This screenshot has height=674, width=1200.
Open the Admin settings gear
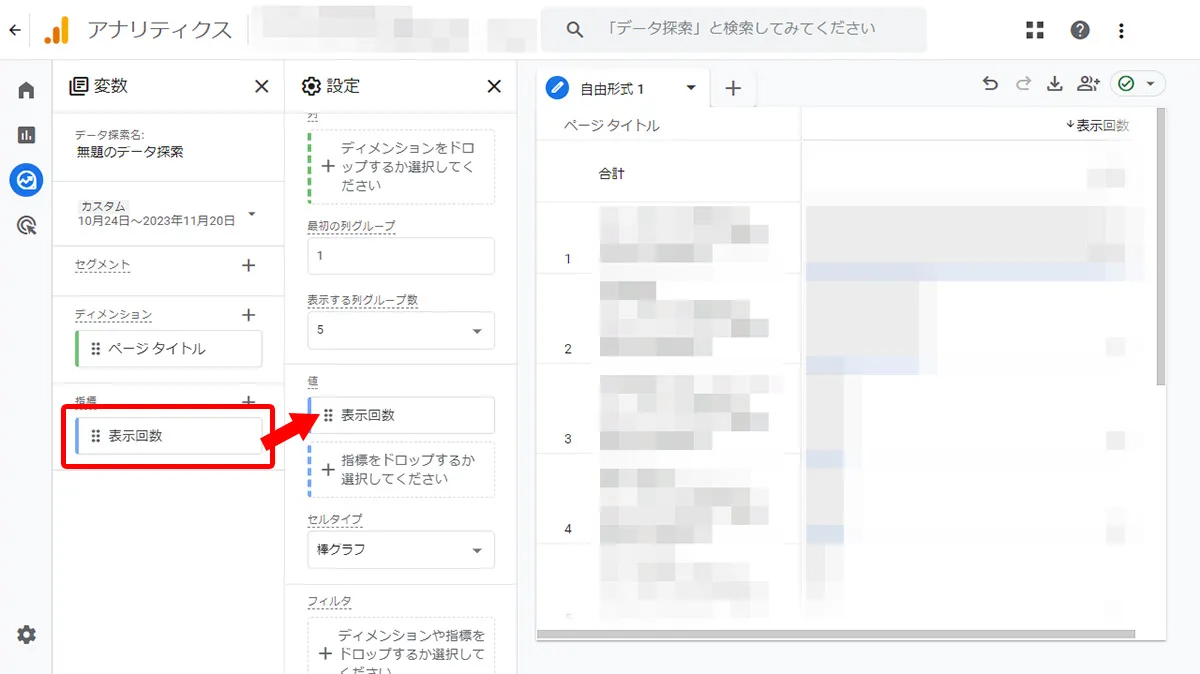pyautogui.click(x=25, y=634)
